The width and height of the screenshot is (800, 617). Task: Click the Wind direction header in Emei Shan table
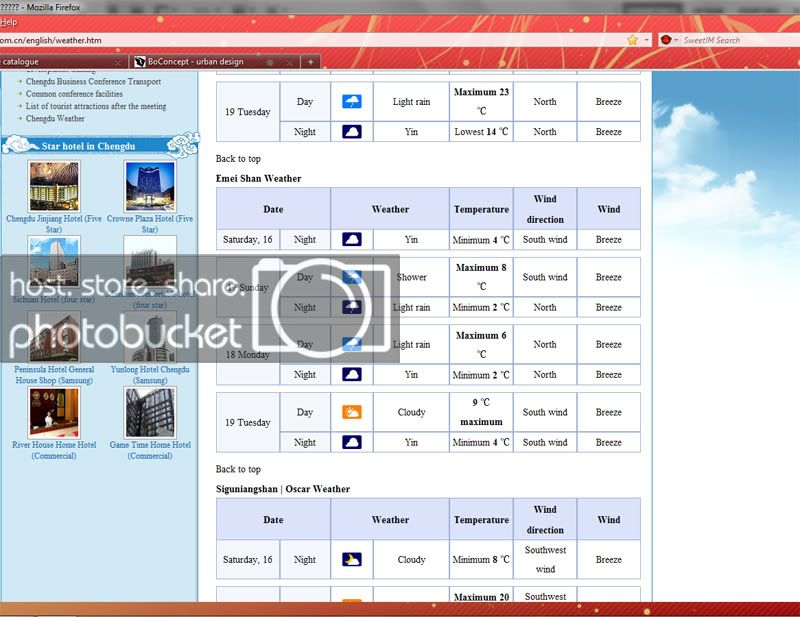[x=545, y=209]
